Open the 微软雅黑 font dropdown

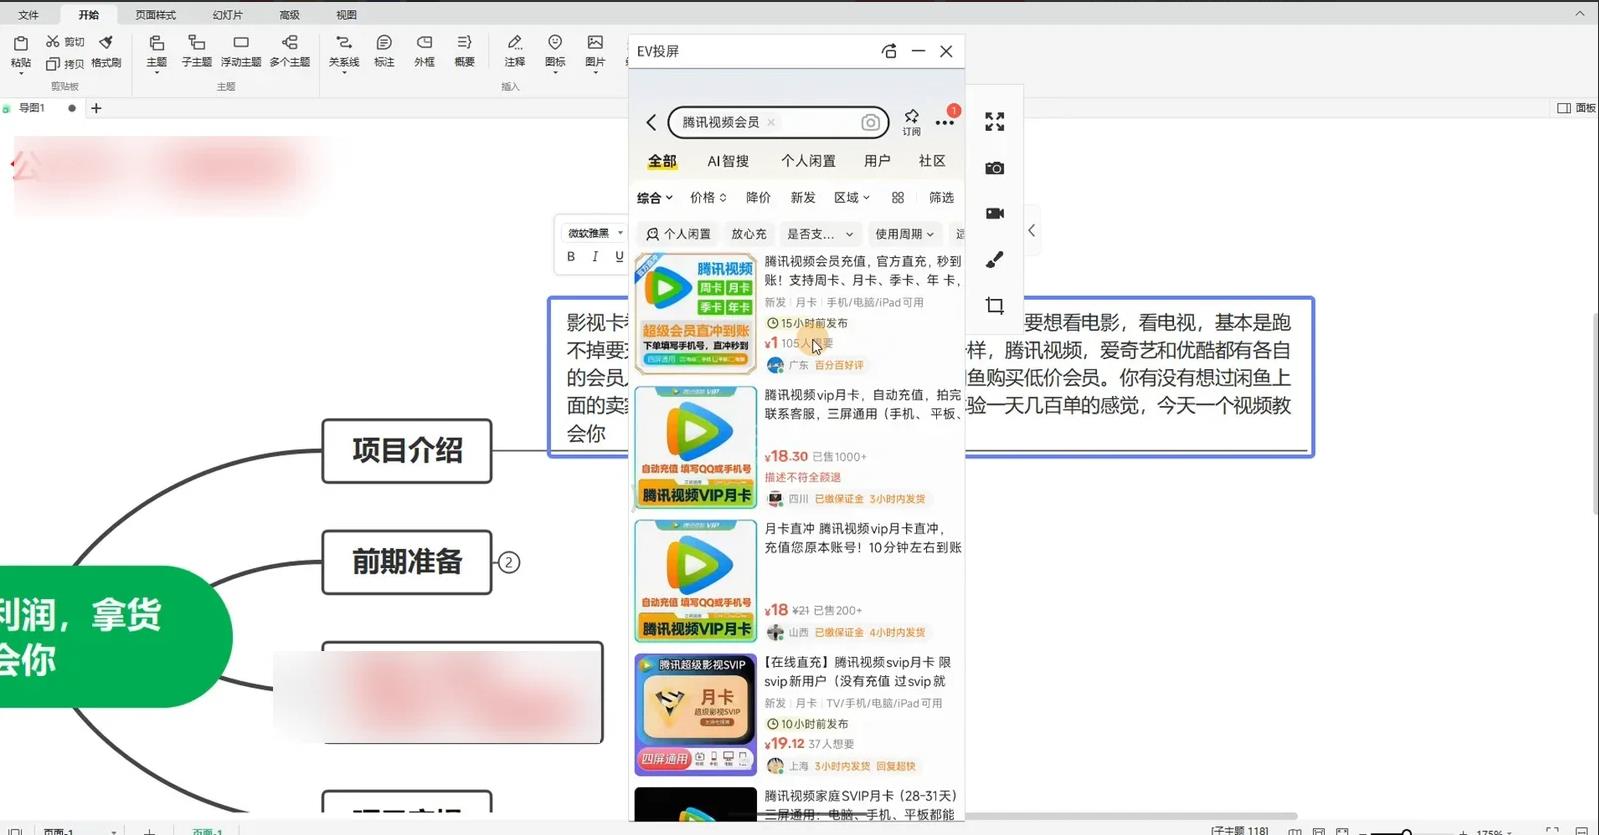595,233
